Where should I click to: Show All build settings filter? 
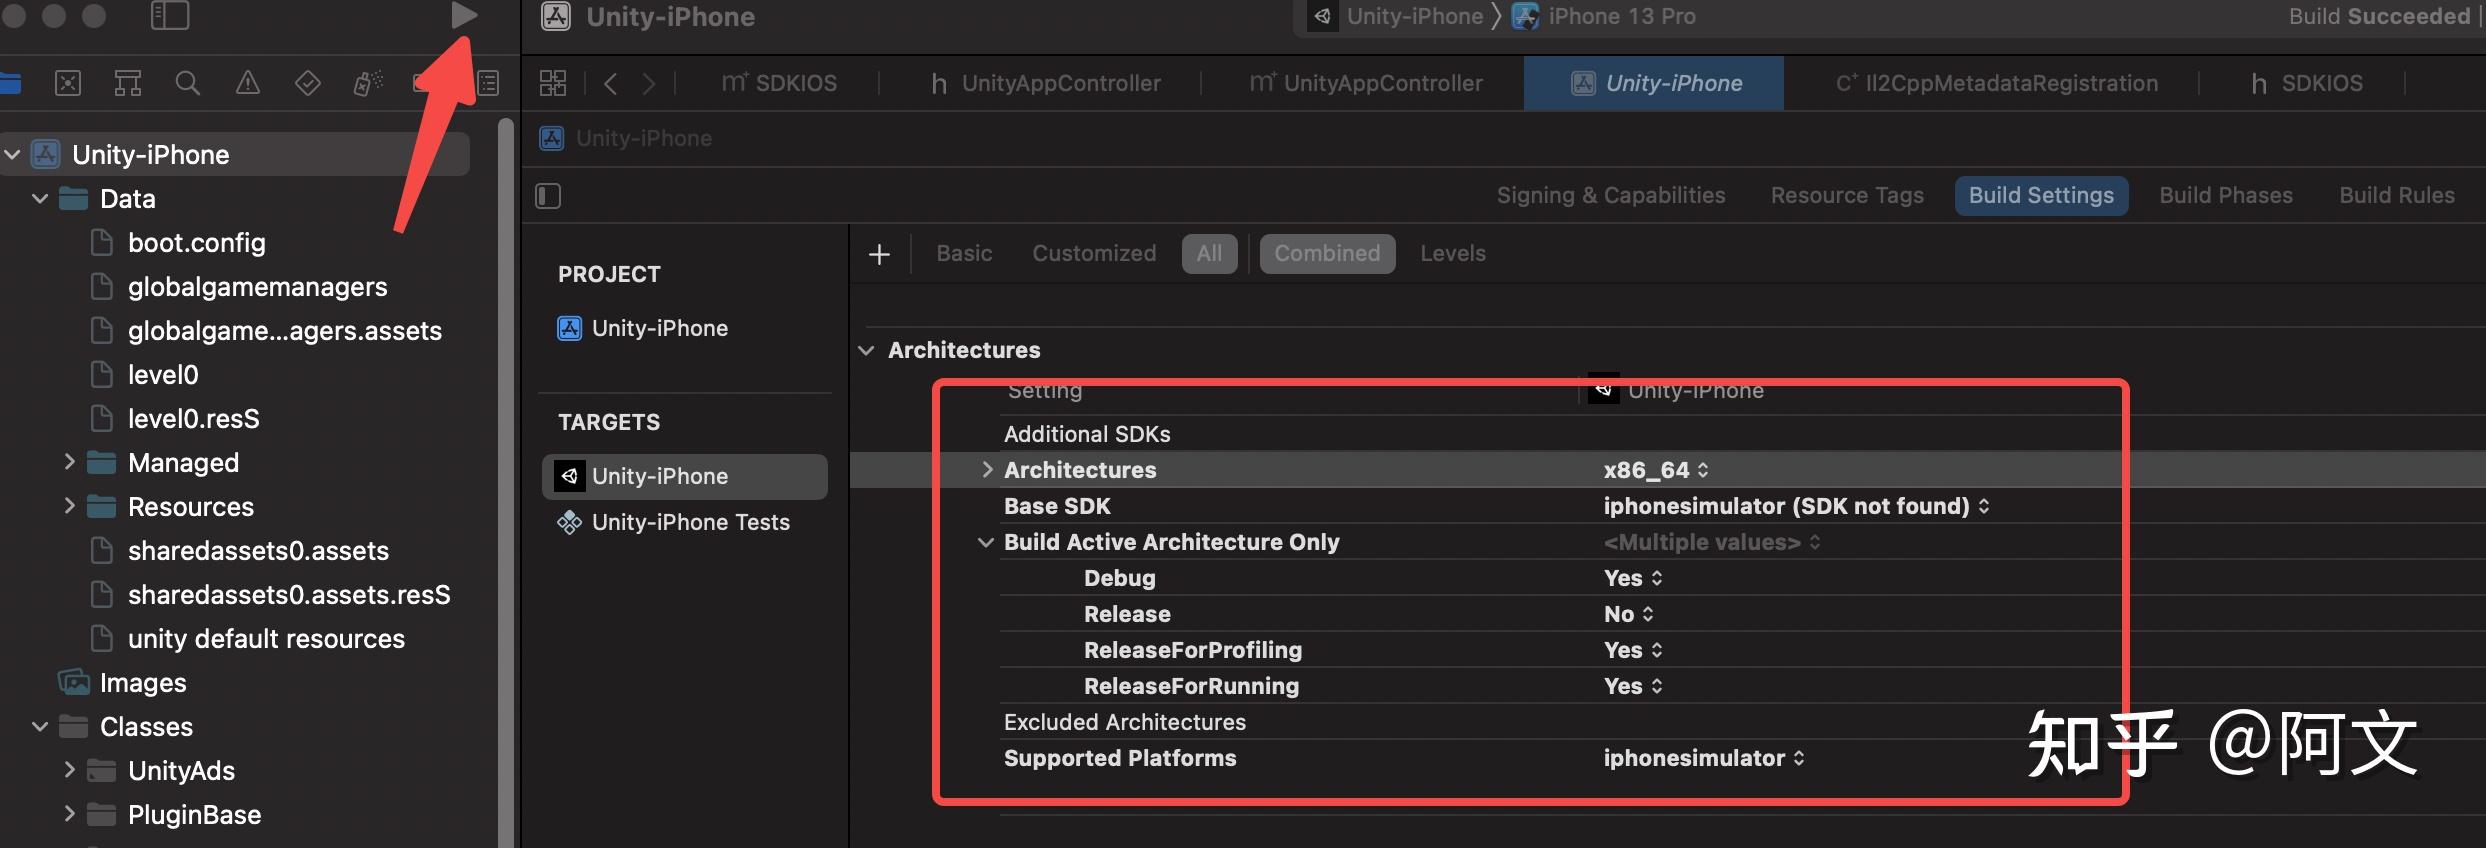1209,253
